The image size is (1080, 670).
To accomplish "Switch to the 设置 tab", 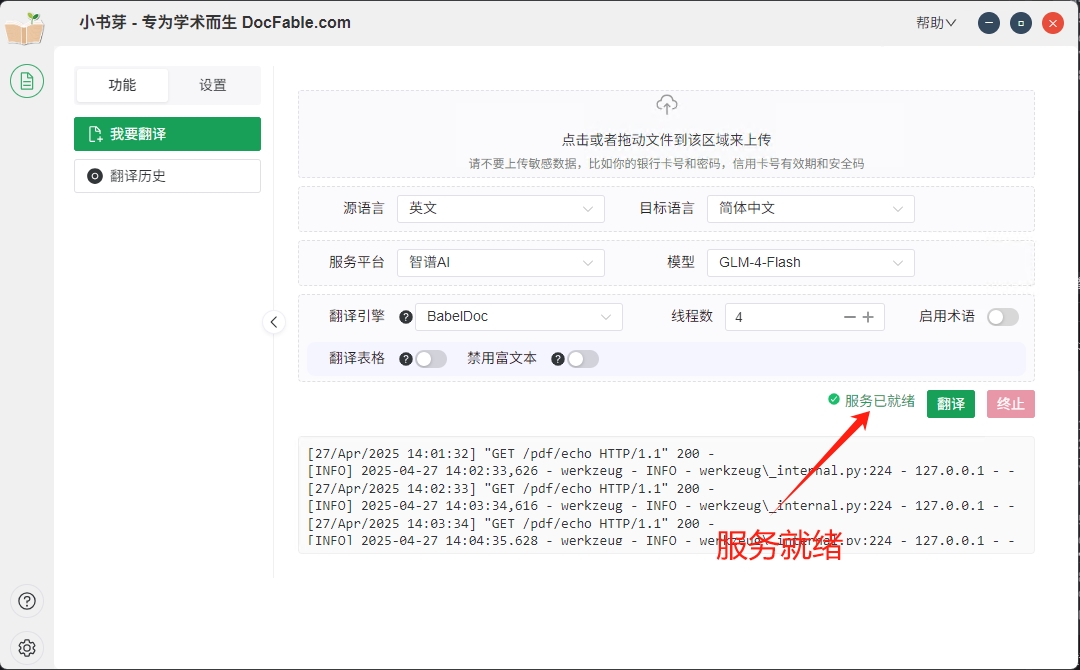I will point(213,86).
